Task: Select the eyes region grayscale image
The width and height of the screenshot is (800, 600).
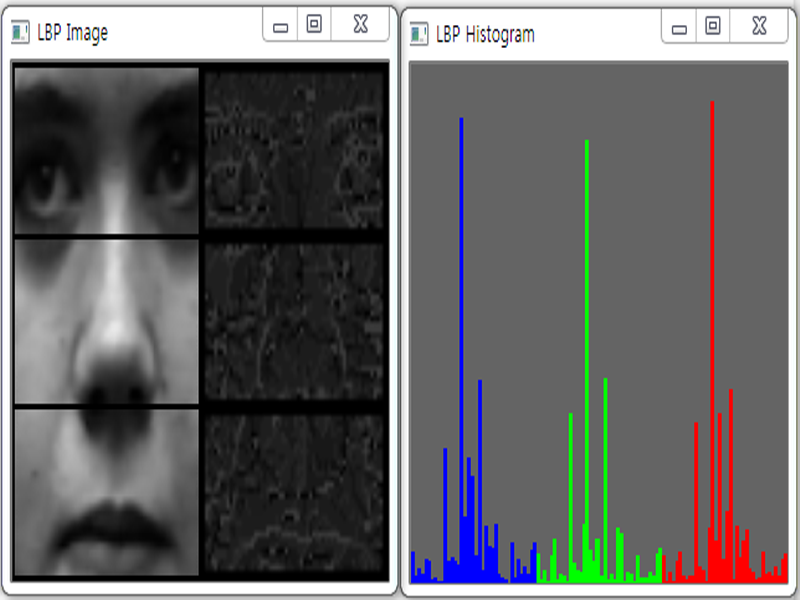Action: pos(106,151)
